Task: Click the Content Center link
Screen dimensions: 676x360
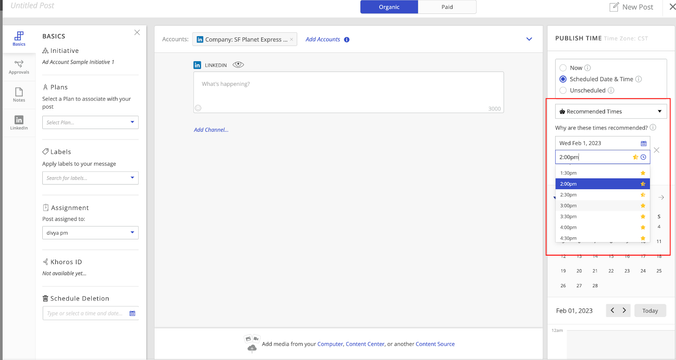Action: (x=365, y=344)
